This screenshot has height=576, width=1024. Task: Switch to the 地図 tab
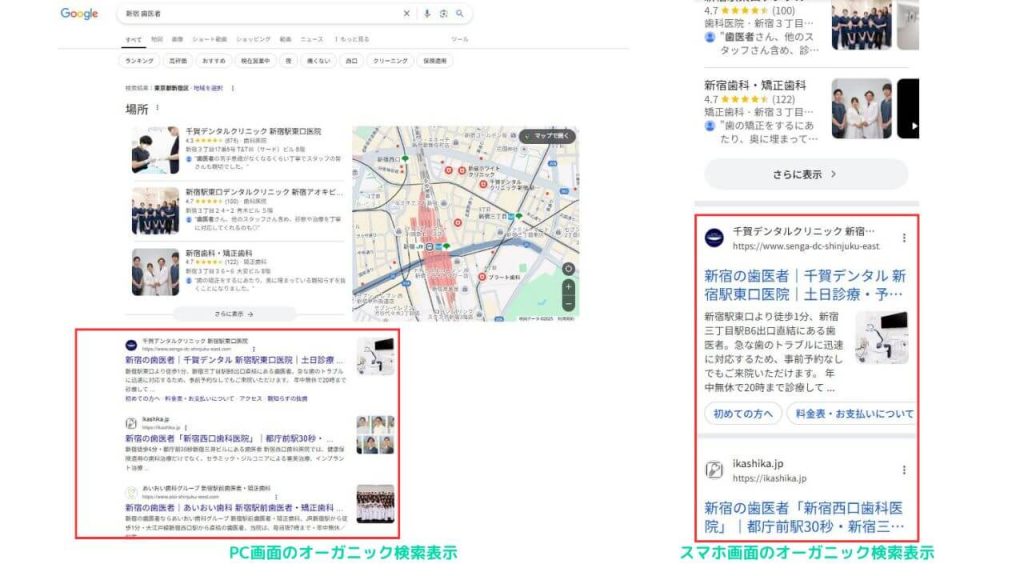coord(157,39)
